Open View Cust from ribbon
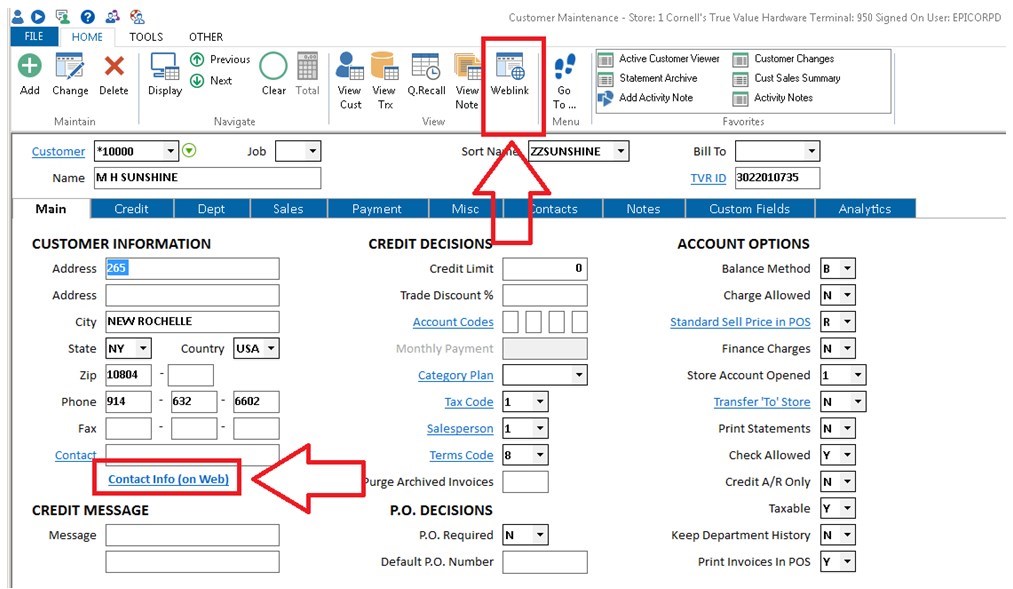This screenshot has height=589, width=1013. pos(350,67)
